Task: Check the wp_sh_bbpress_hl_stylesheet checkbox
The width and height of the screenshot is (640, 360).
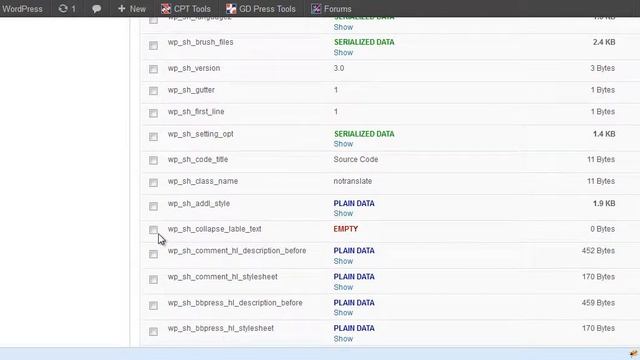Action: tap(153, 331)
